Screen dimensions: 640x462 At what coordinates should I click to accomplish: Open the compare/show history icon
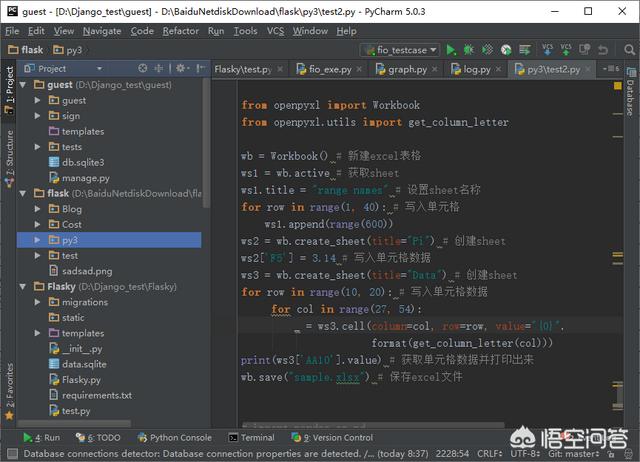pyautogui.click(x=584, y=50)
